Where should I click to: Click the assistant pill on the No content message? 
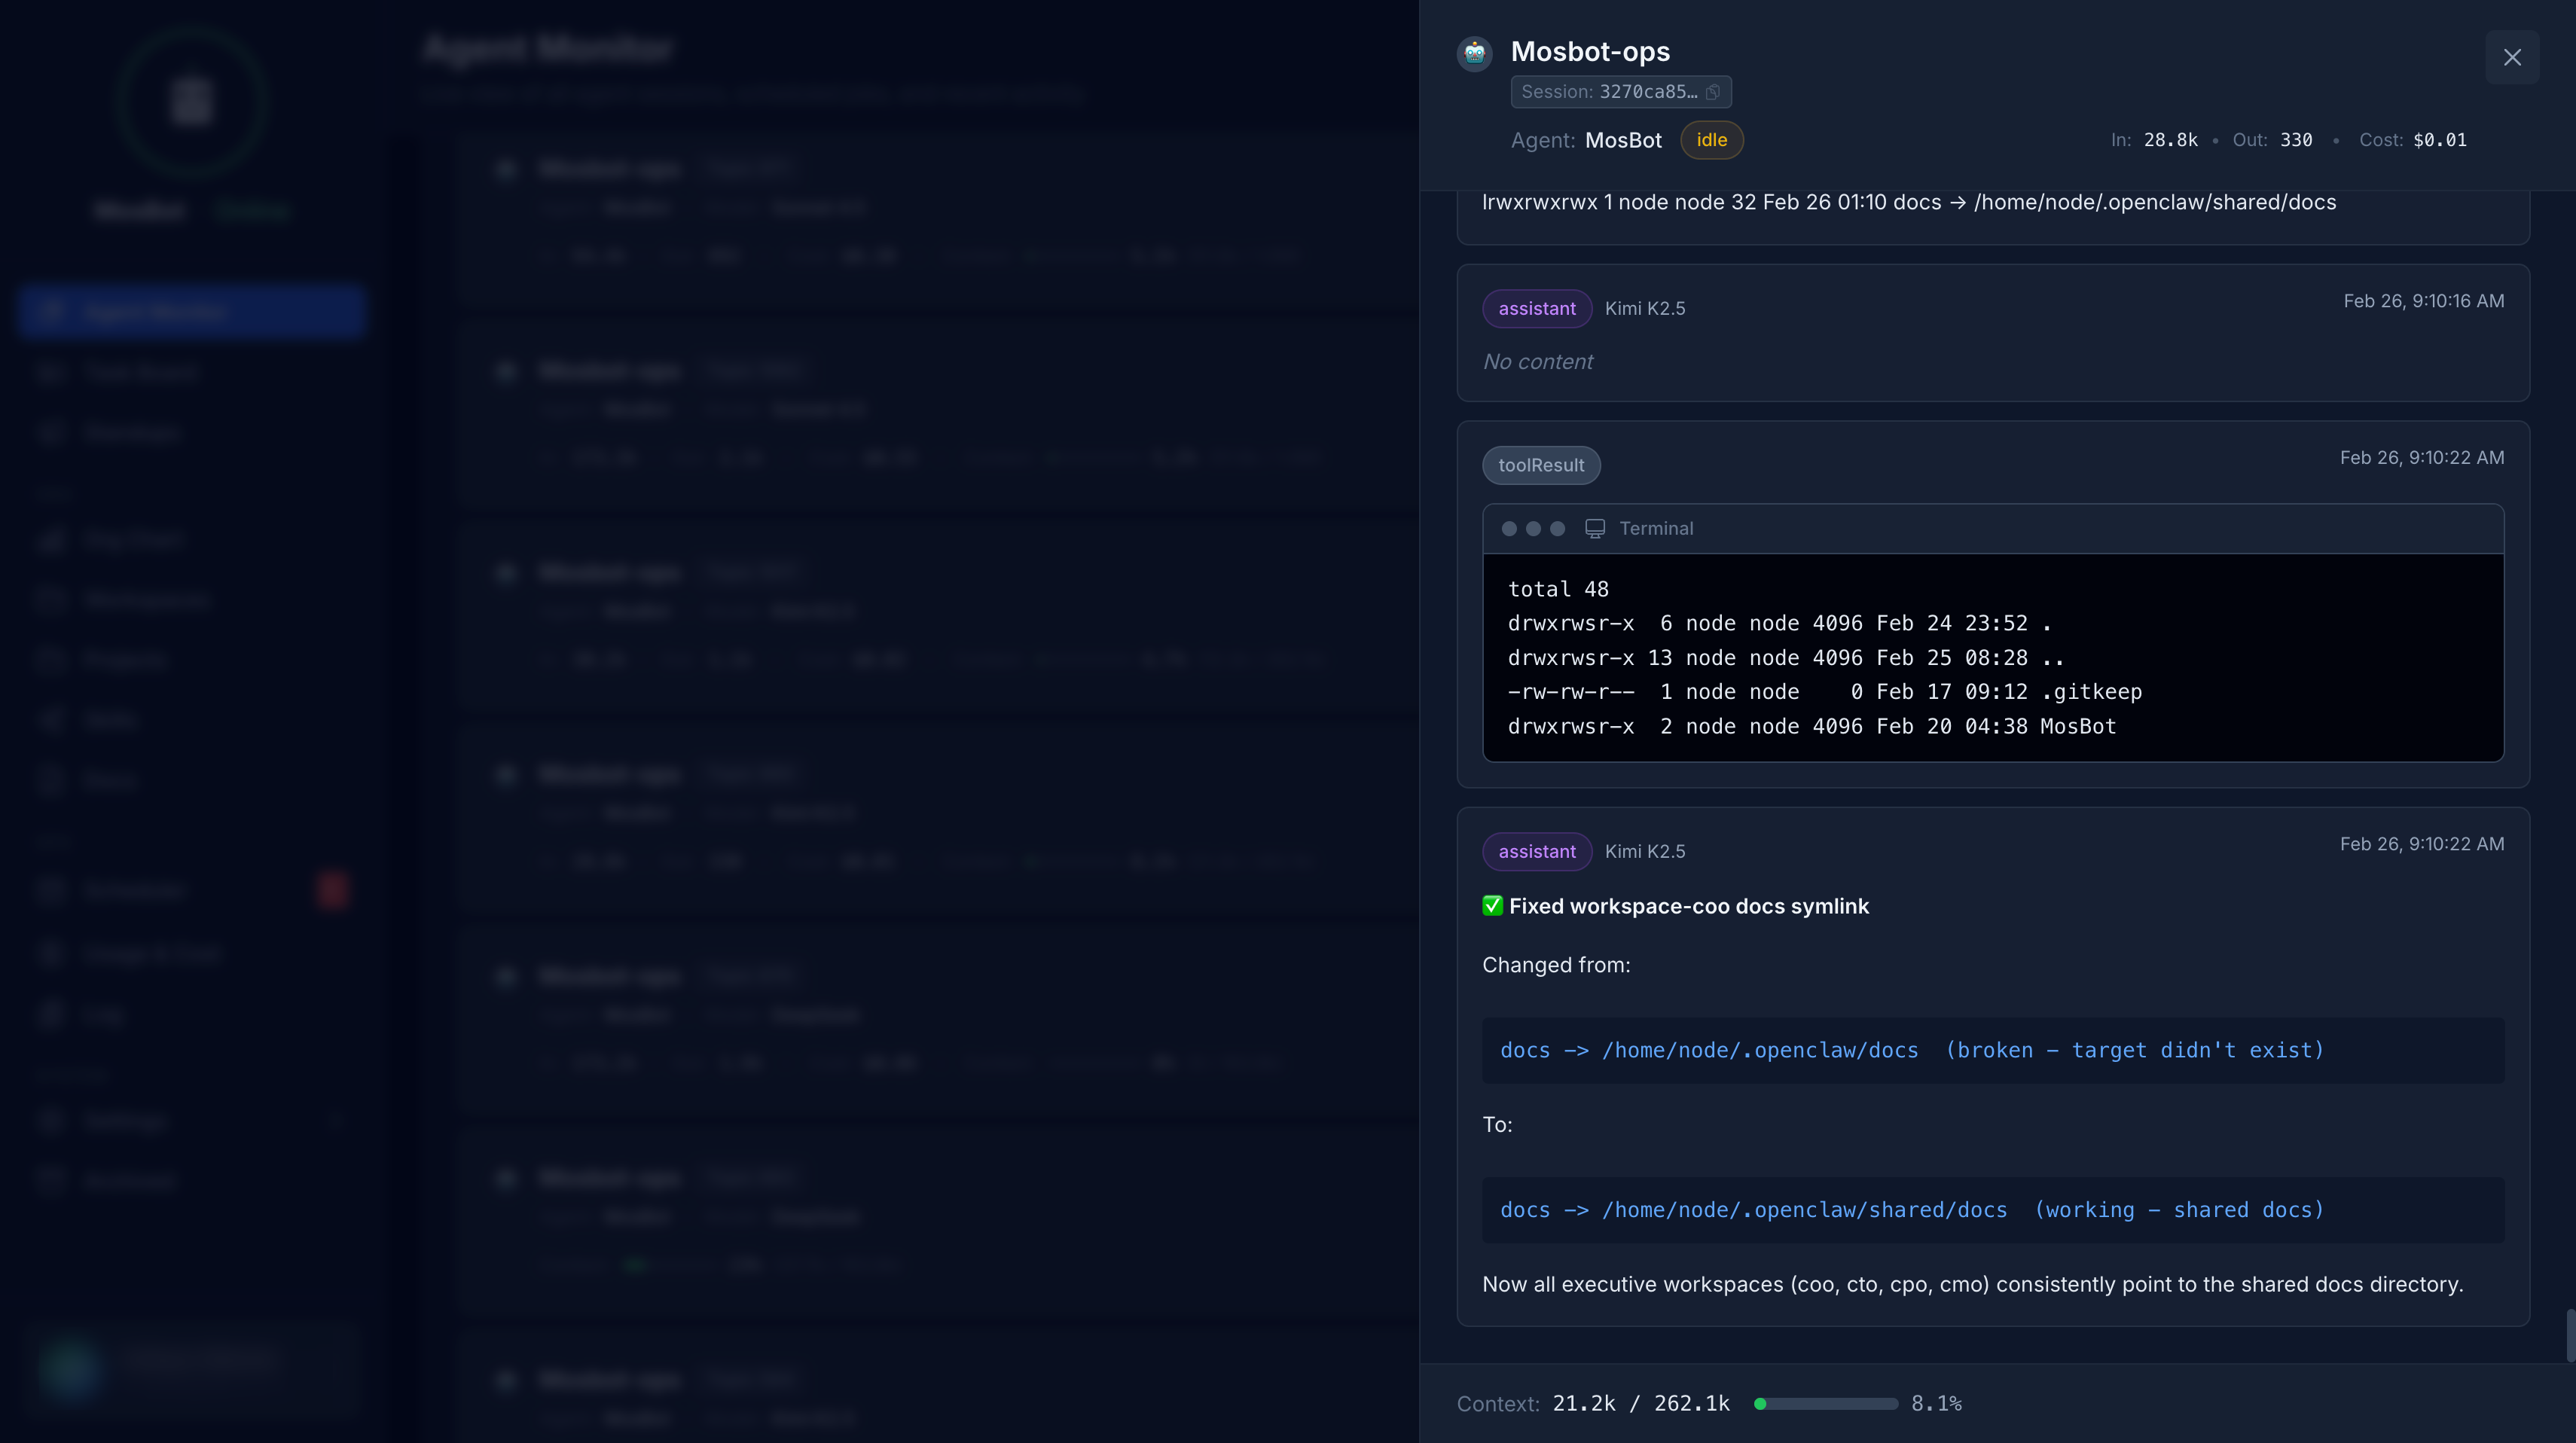pos(1536,308)
